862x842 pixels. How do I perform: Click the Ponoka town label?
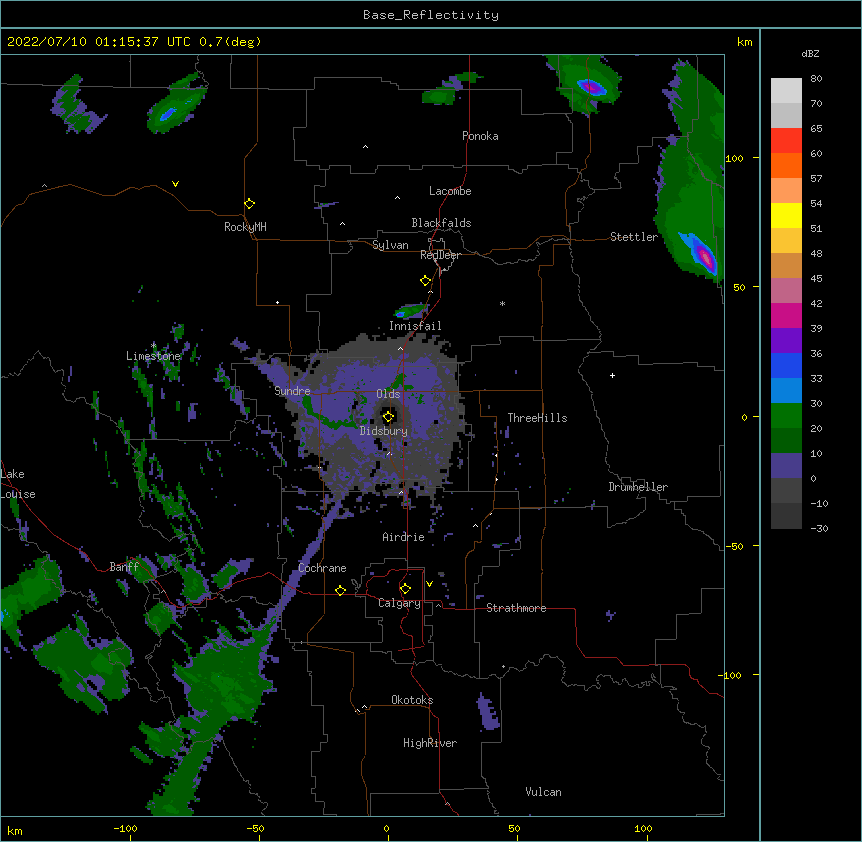pos(480,136)
